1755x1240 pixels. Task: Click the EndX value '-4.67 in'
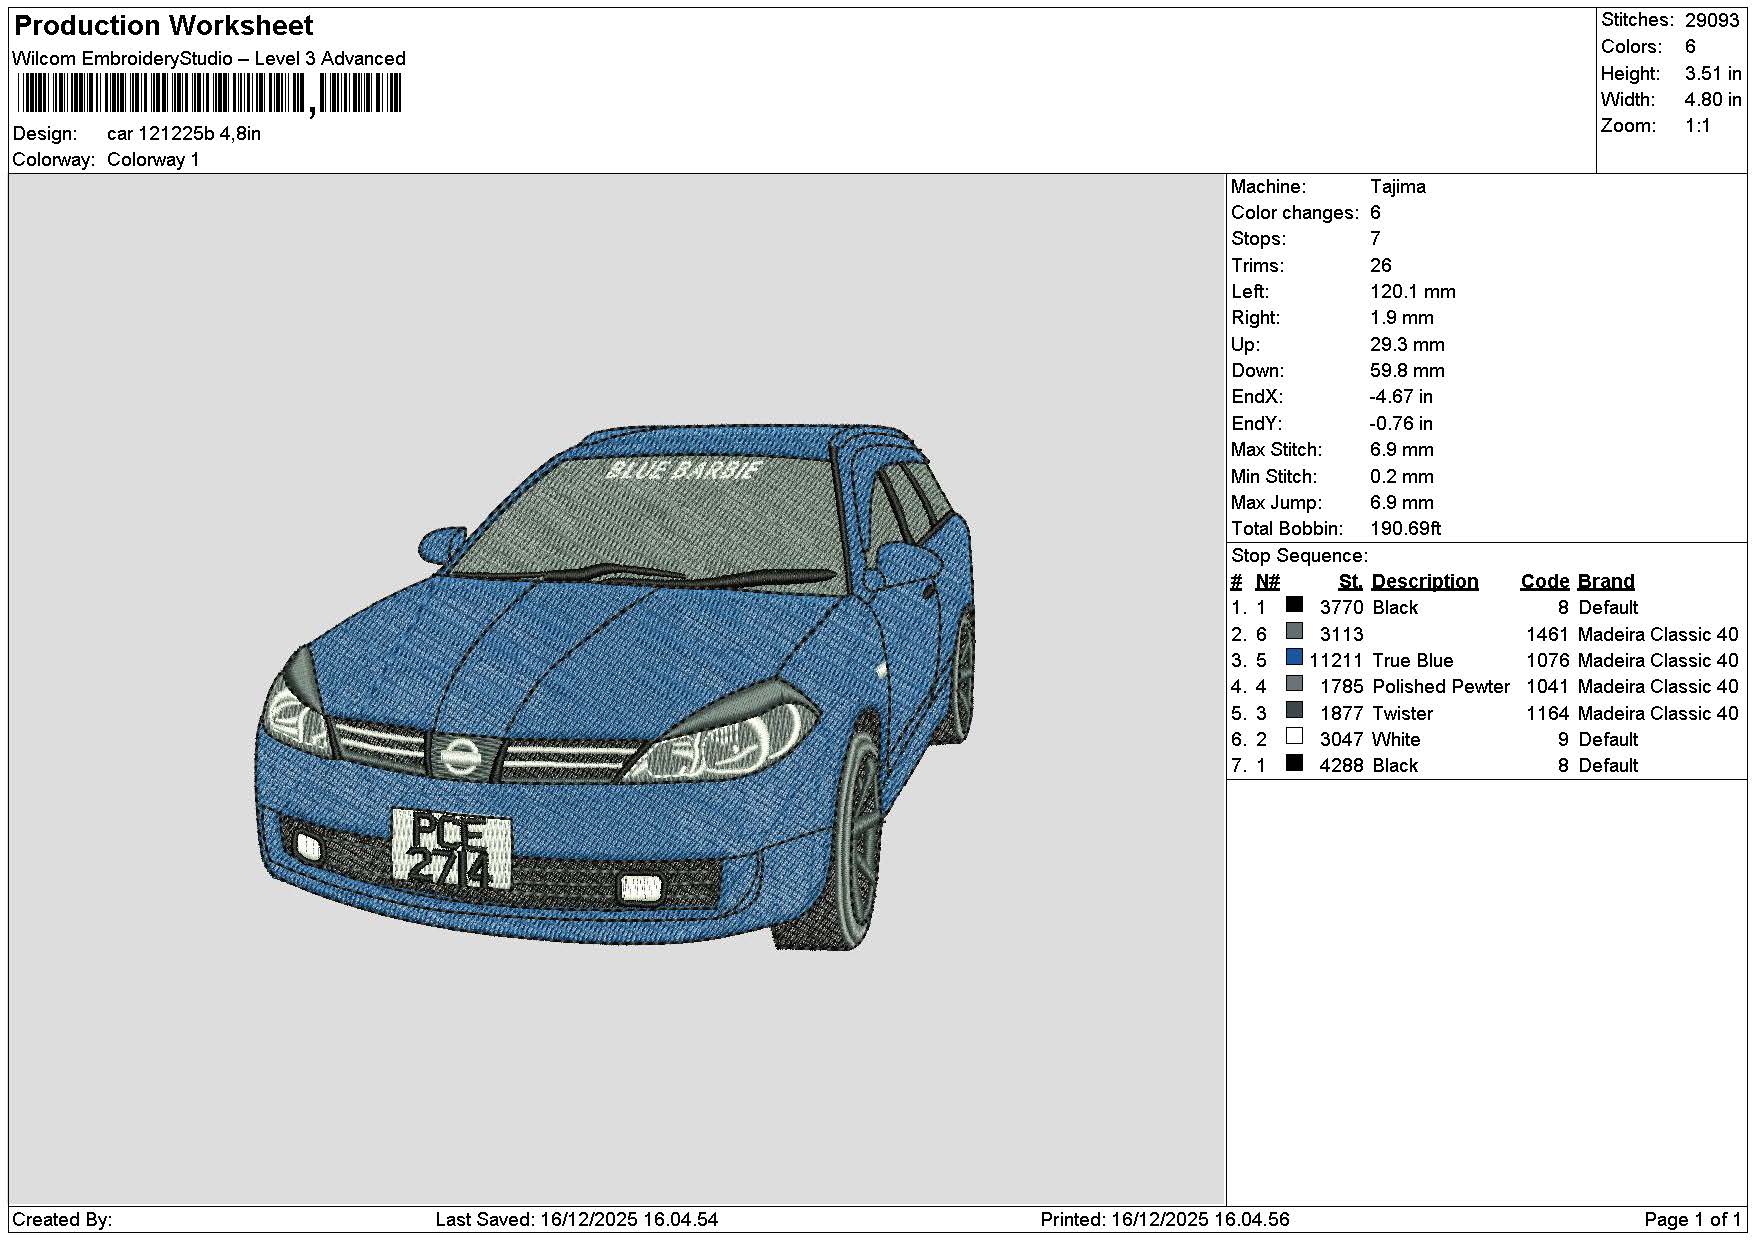pos(1400,396)
